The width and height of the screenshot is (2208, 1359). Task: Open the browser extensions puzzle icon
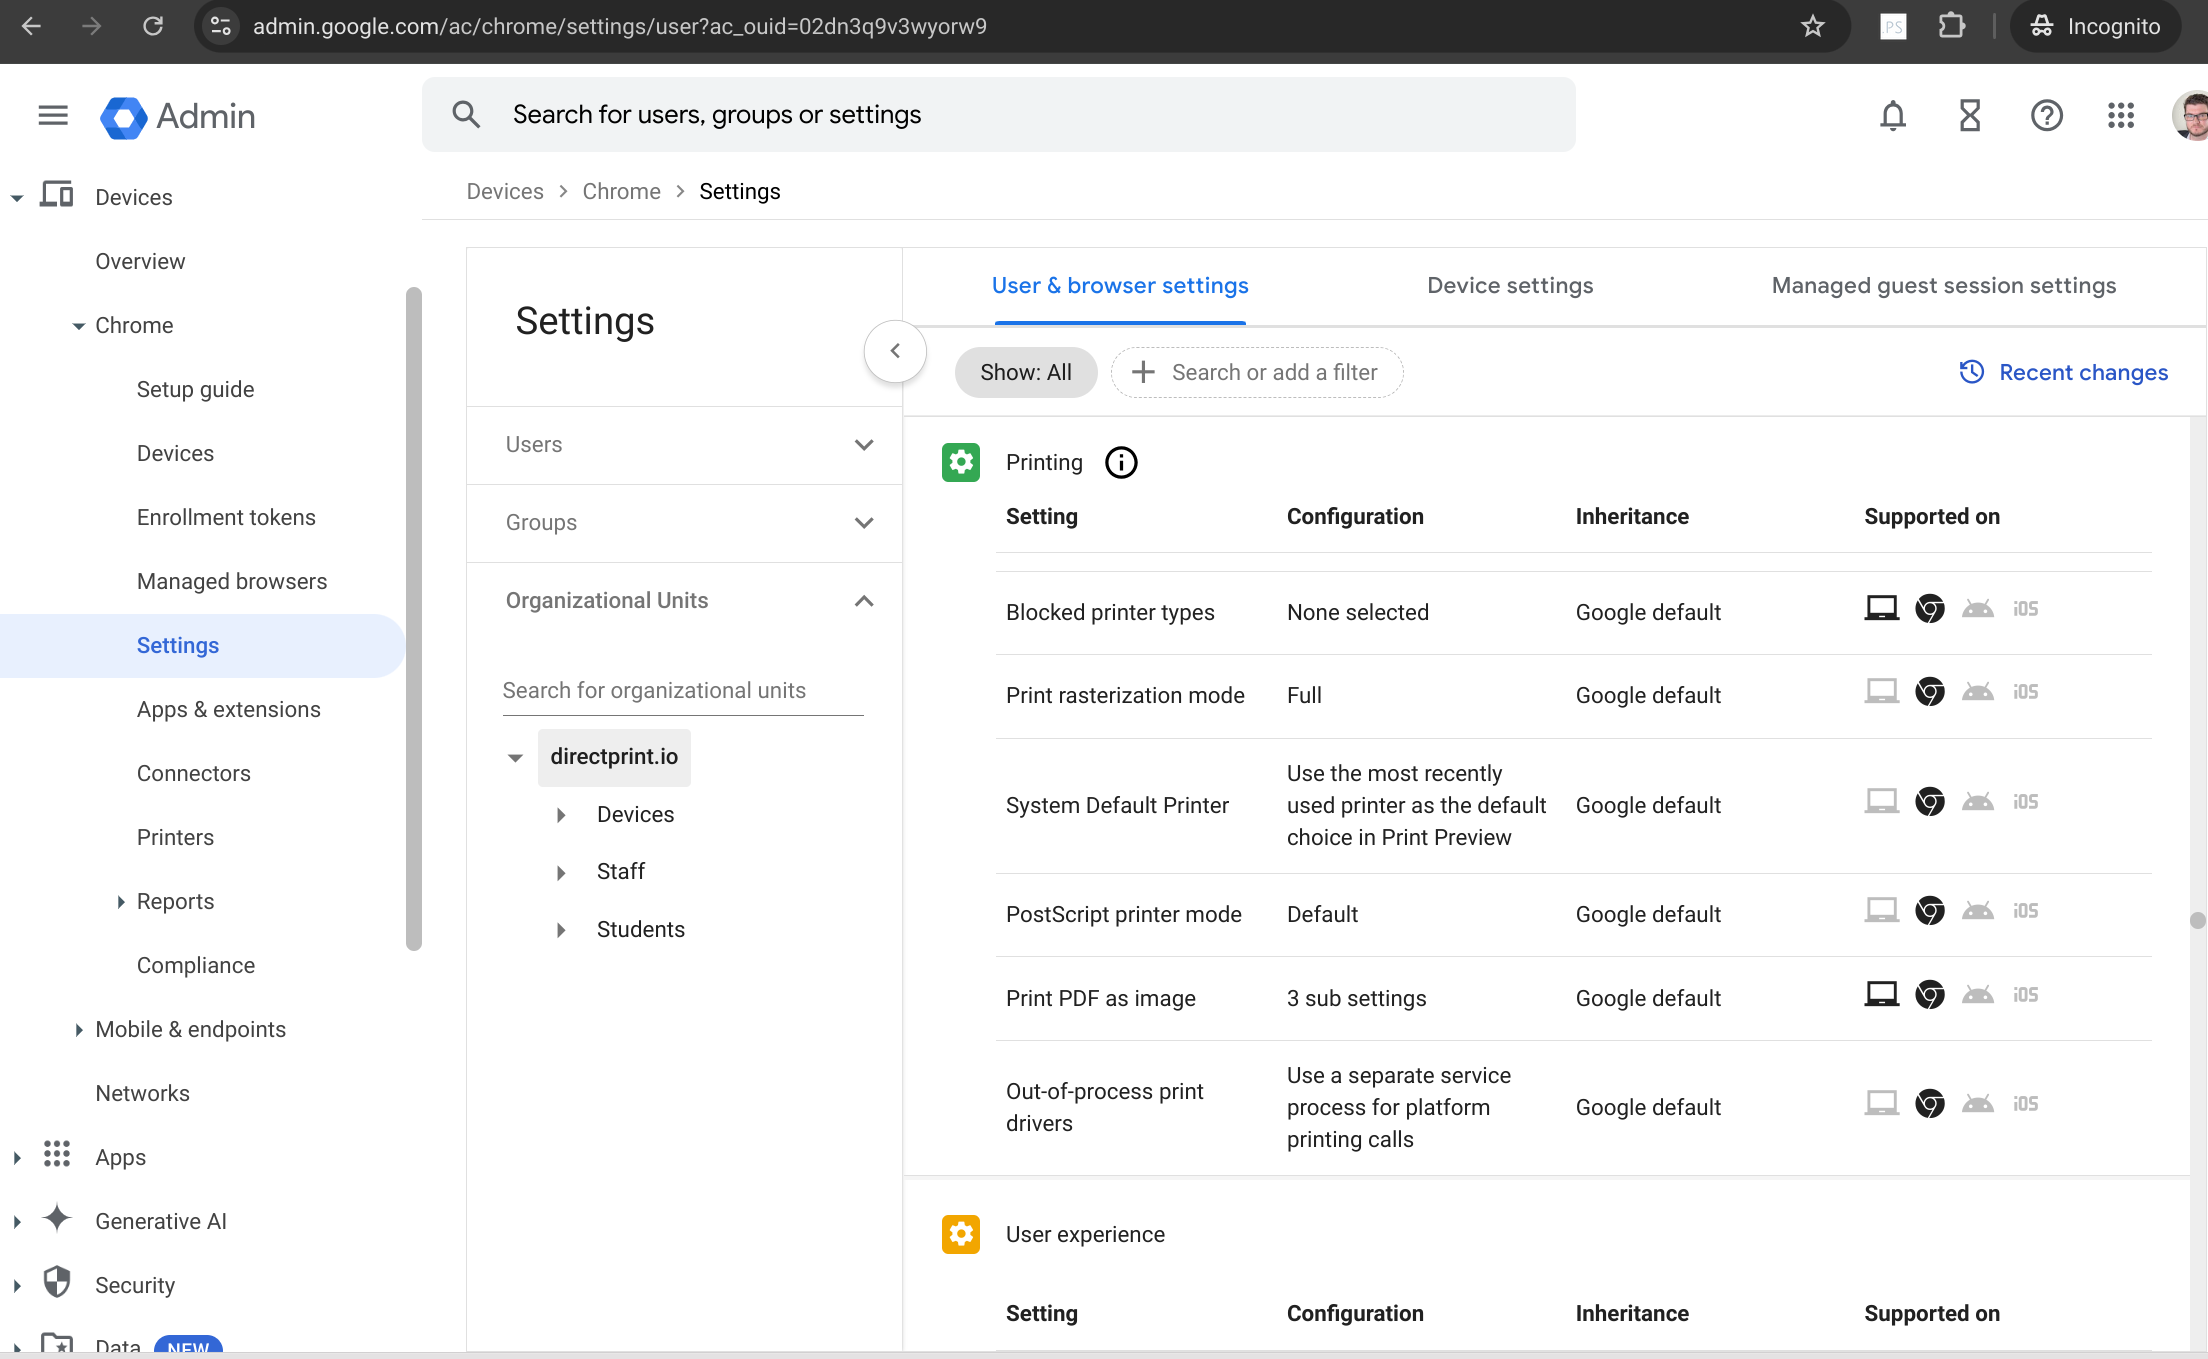click(x=1952, y=26)
